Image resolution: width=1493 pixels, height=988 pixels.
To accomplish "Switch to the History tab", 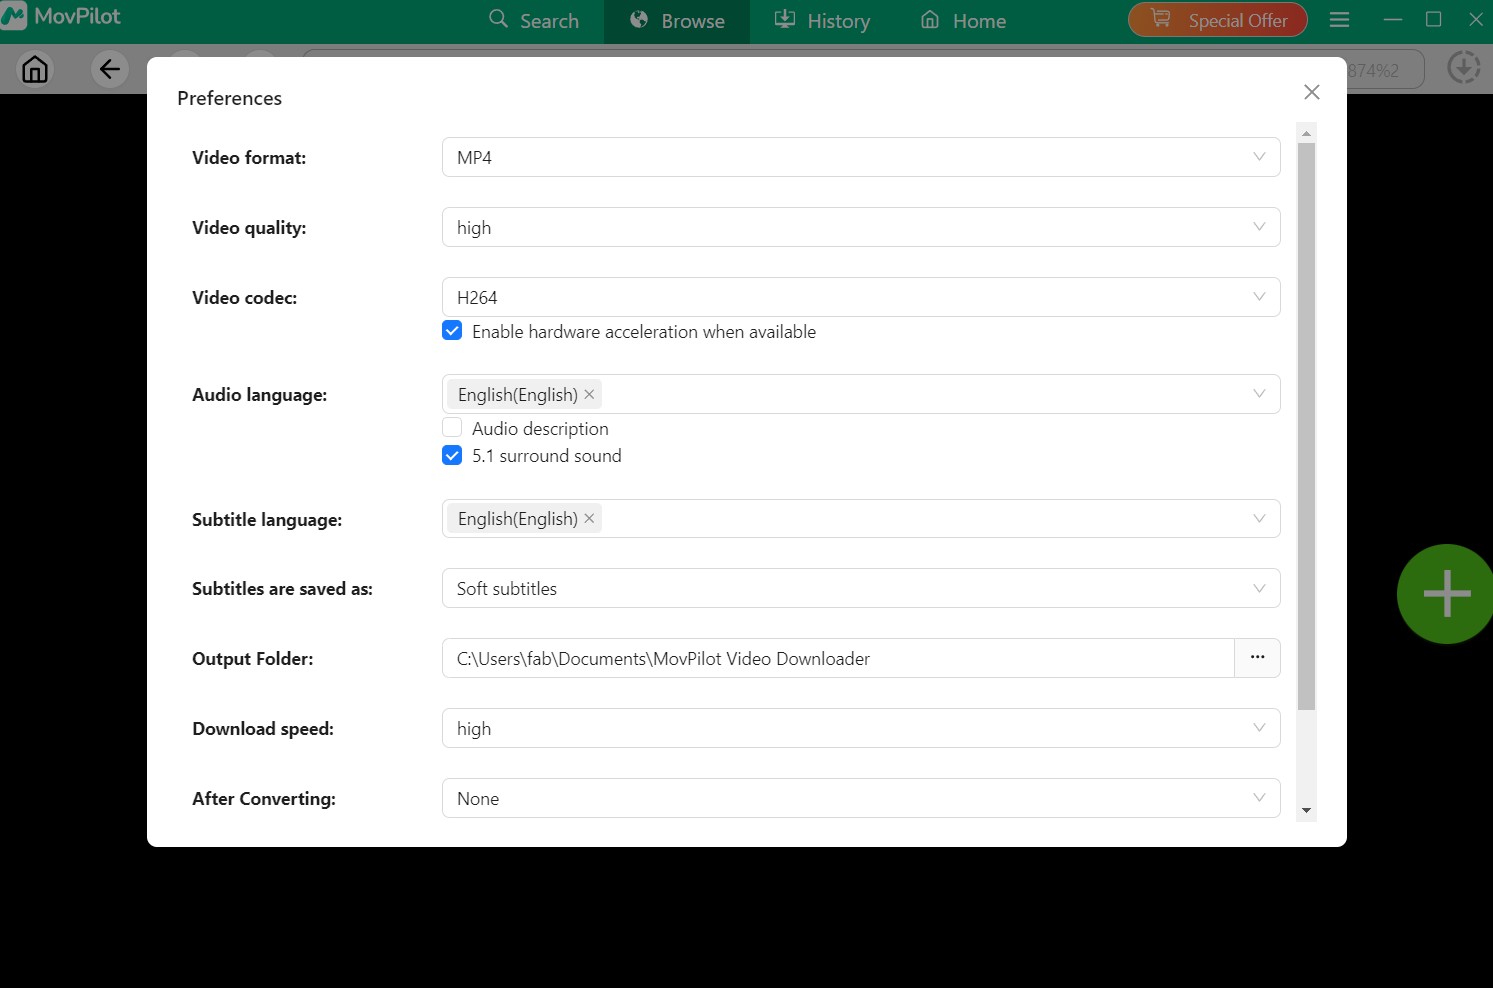I will pyautogui.click(x=823, y=20).
